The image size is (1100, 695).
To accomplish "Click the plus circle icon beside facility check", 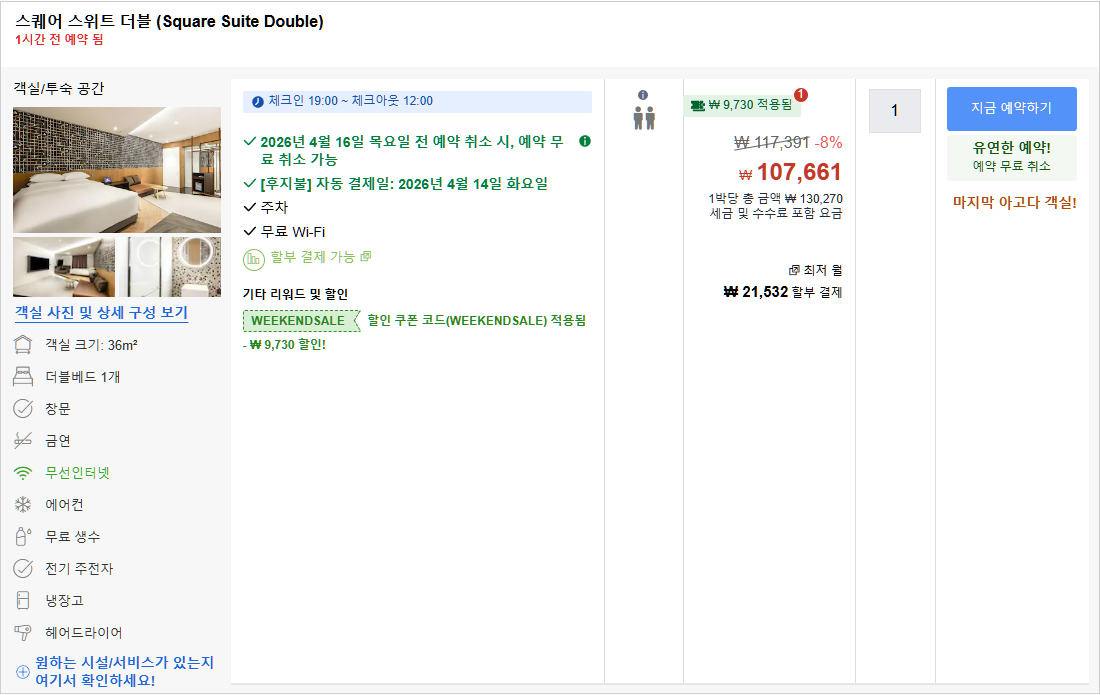I will coord(23,671).
